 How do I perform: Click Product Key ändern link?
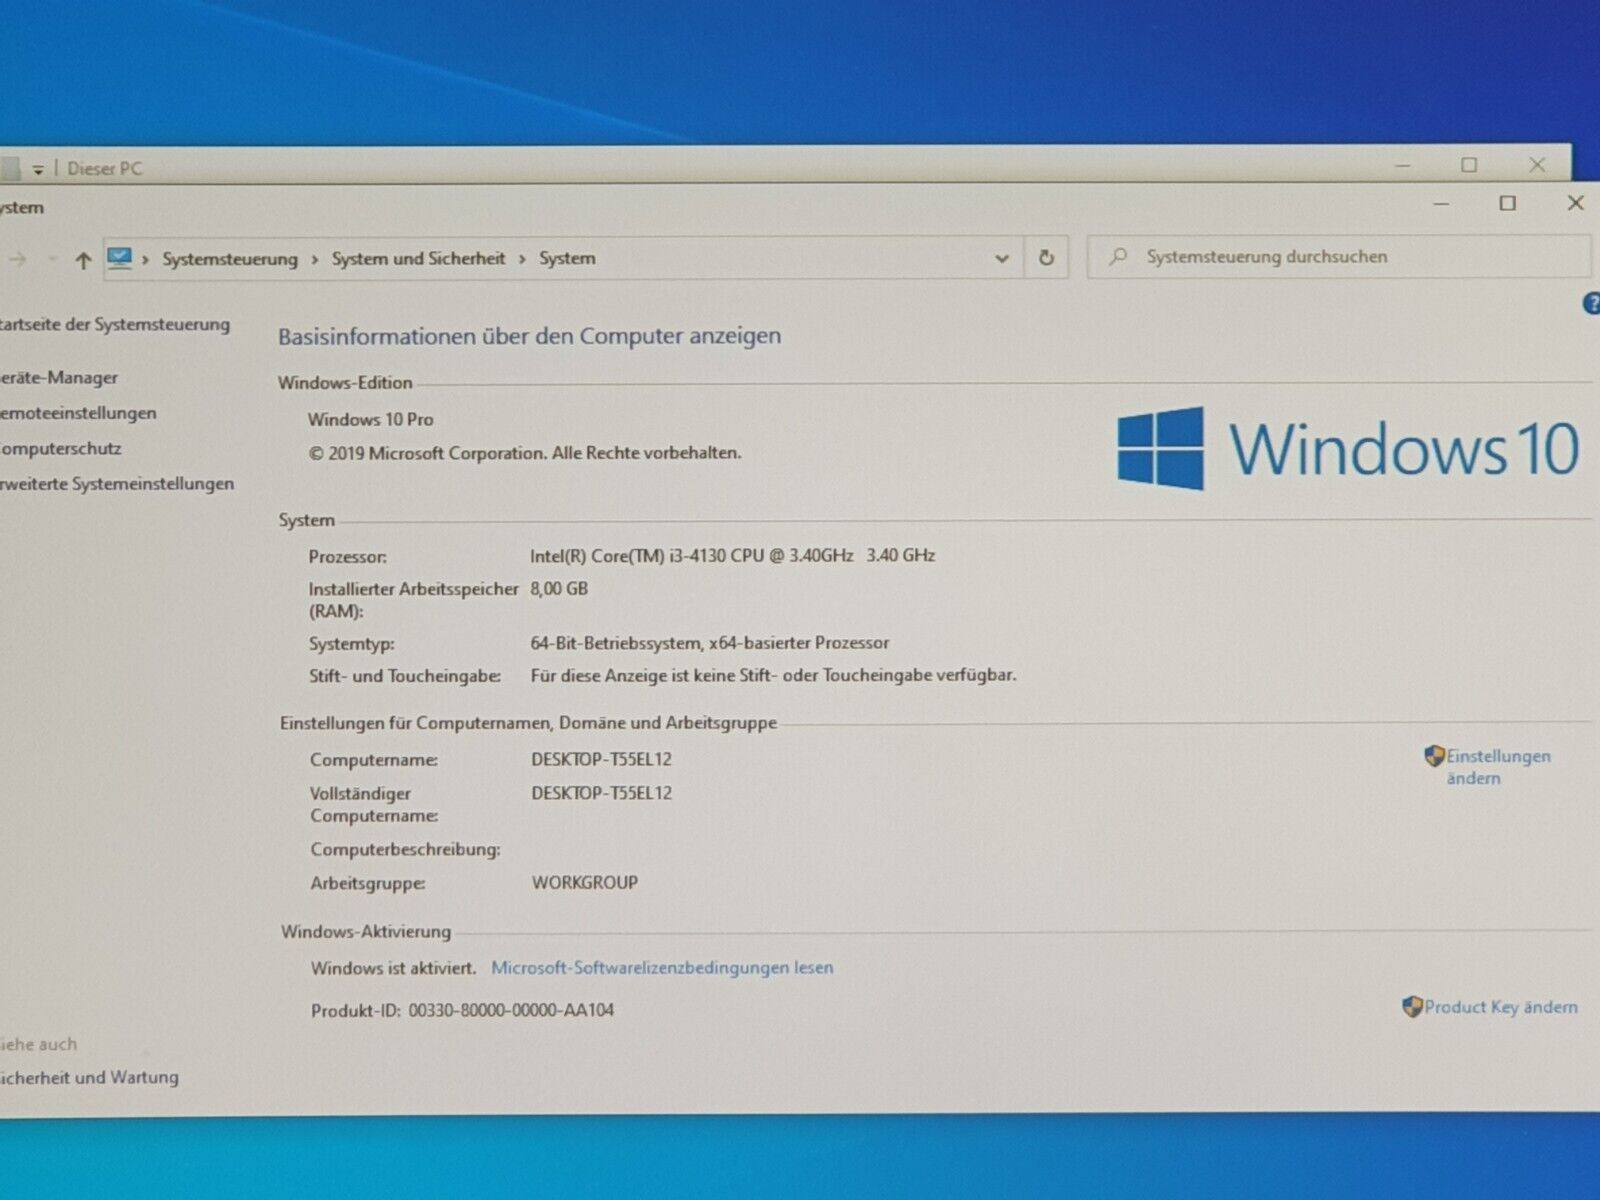(x=1501, y=1007)
